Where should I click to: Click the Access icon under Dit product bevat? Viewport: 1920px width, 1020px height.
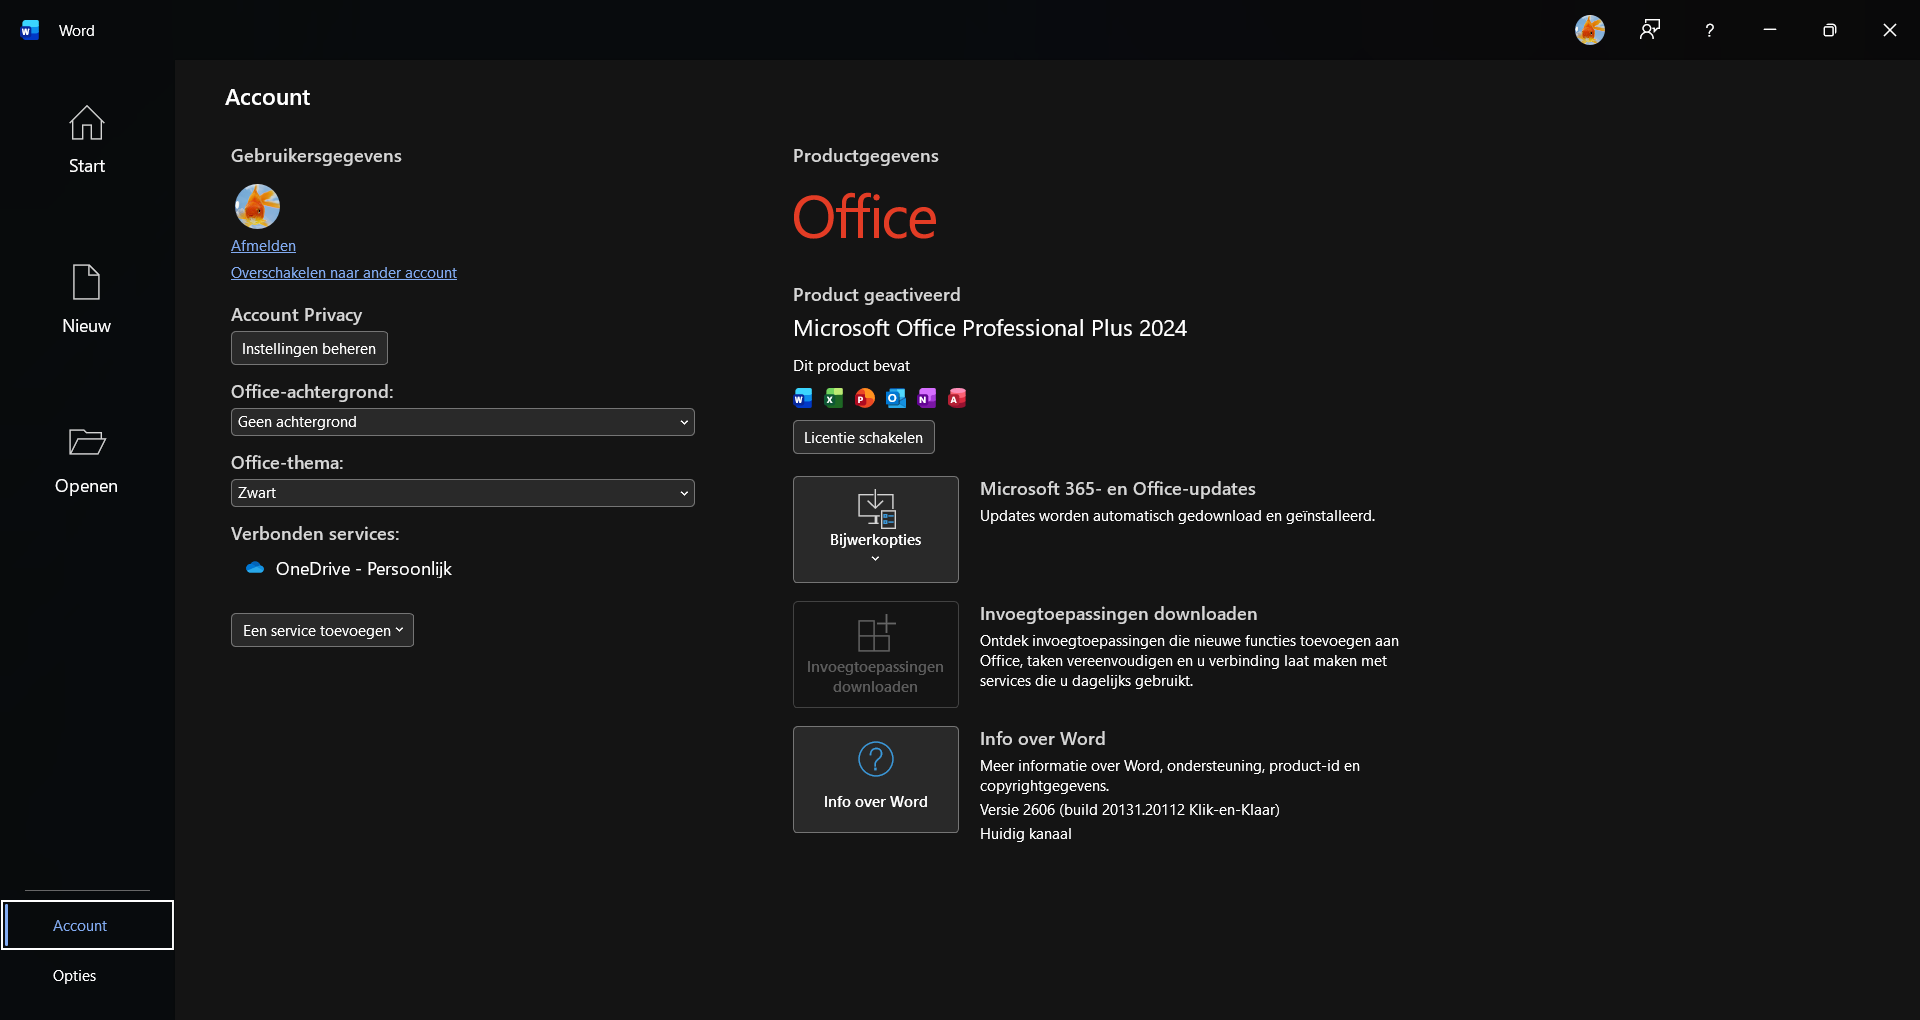957,398
